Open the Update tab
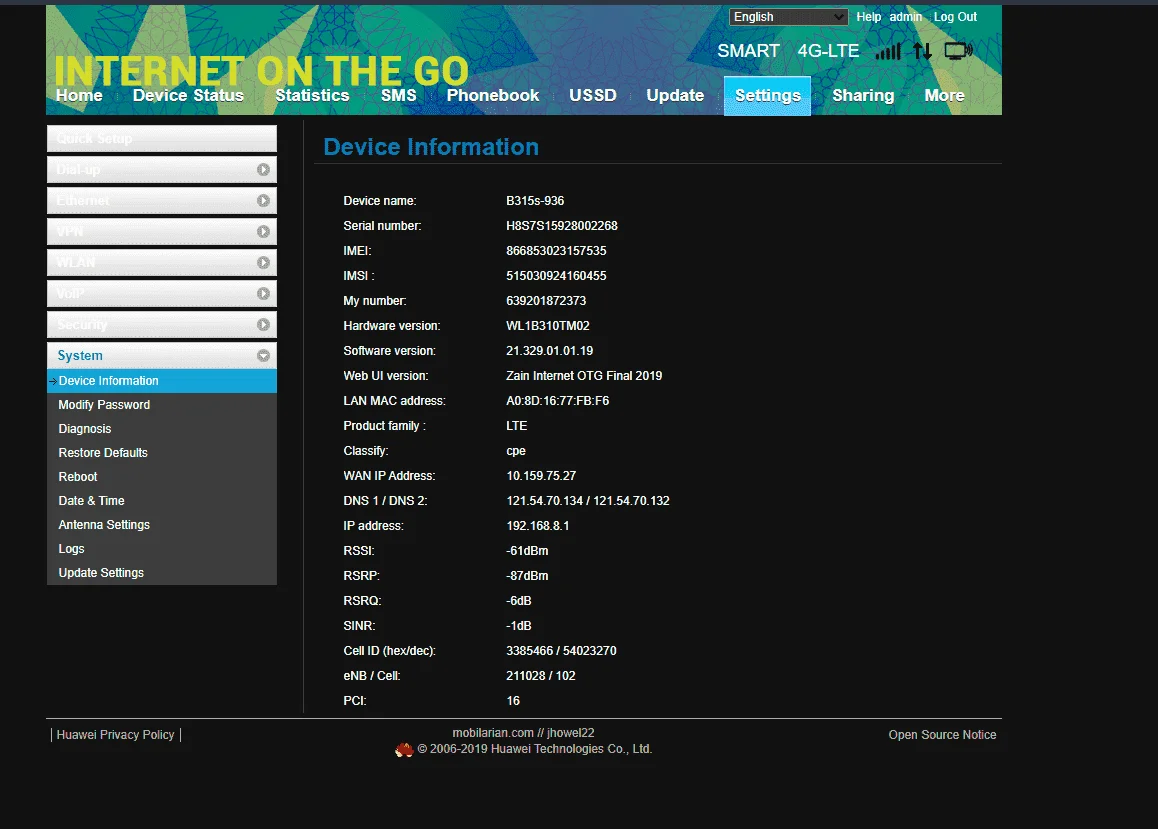Screen dimensions: 1158x829 pos(675,95)
